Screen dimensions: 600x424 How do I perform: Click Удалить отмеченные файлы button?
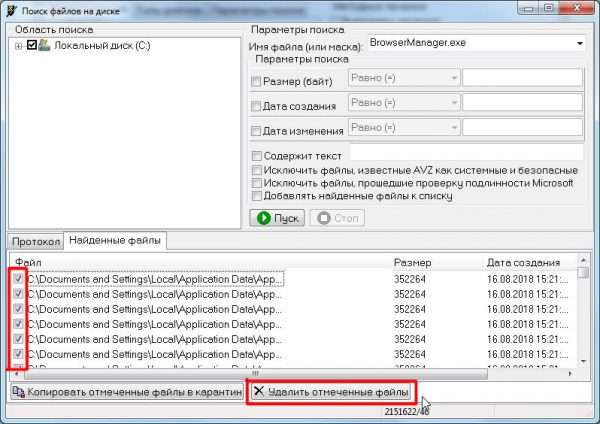(331, 392)
